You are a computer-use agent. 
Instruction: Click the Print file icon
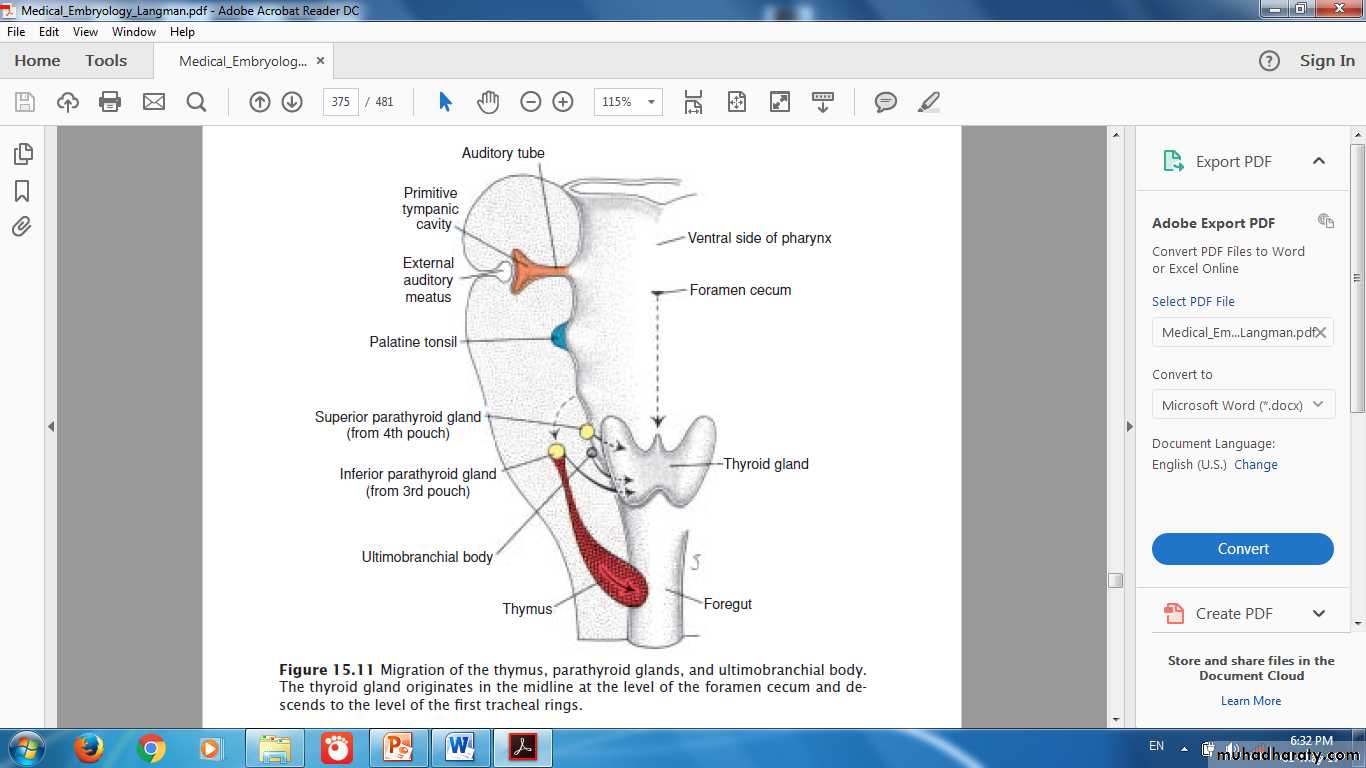(110, 102)
